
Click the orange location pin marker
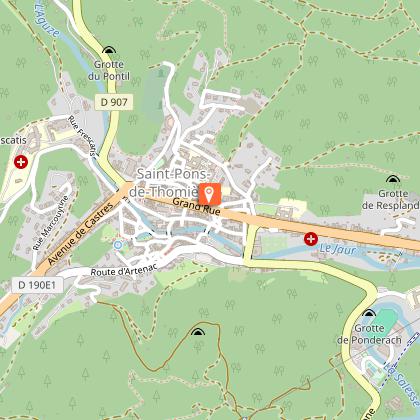click(x=210, y=194)
